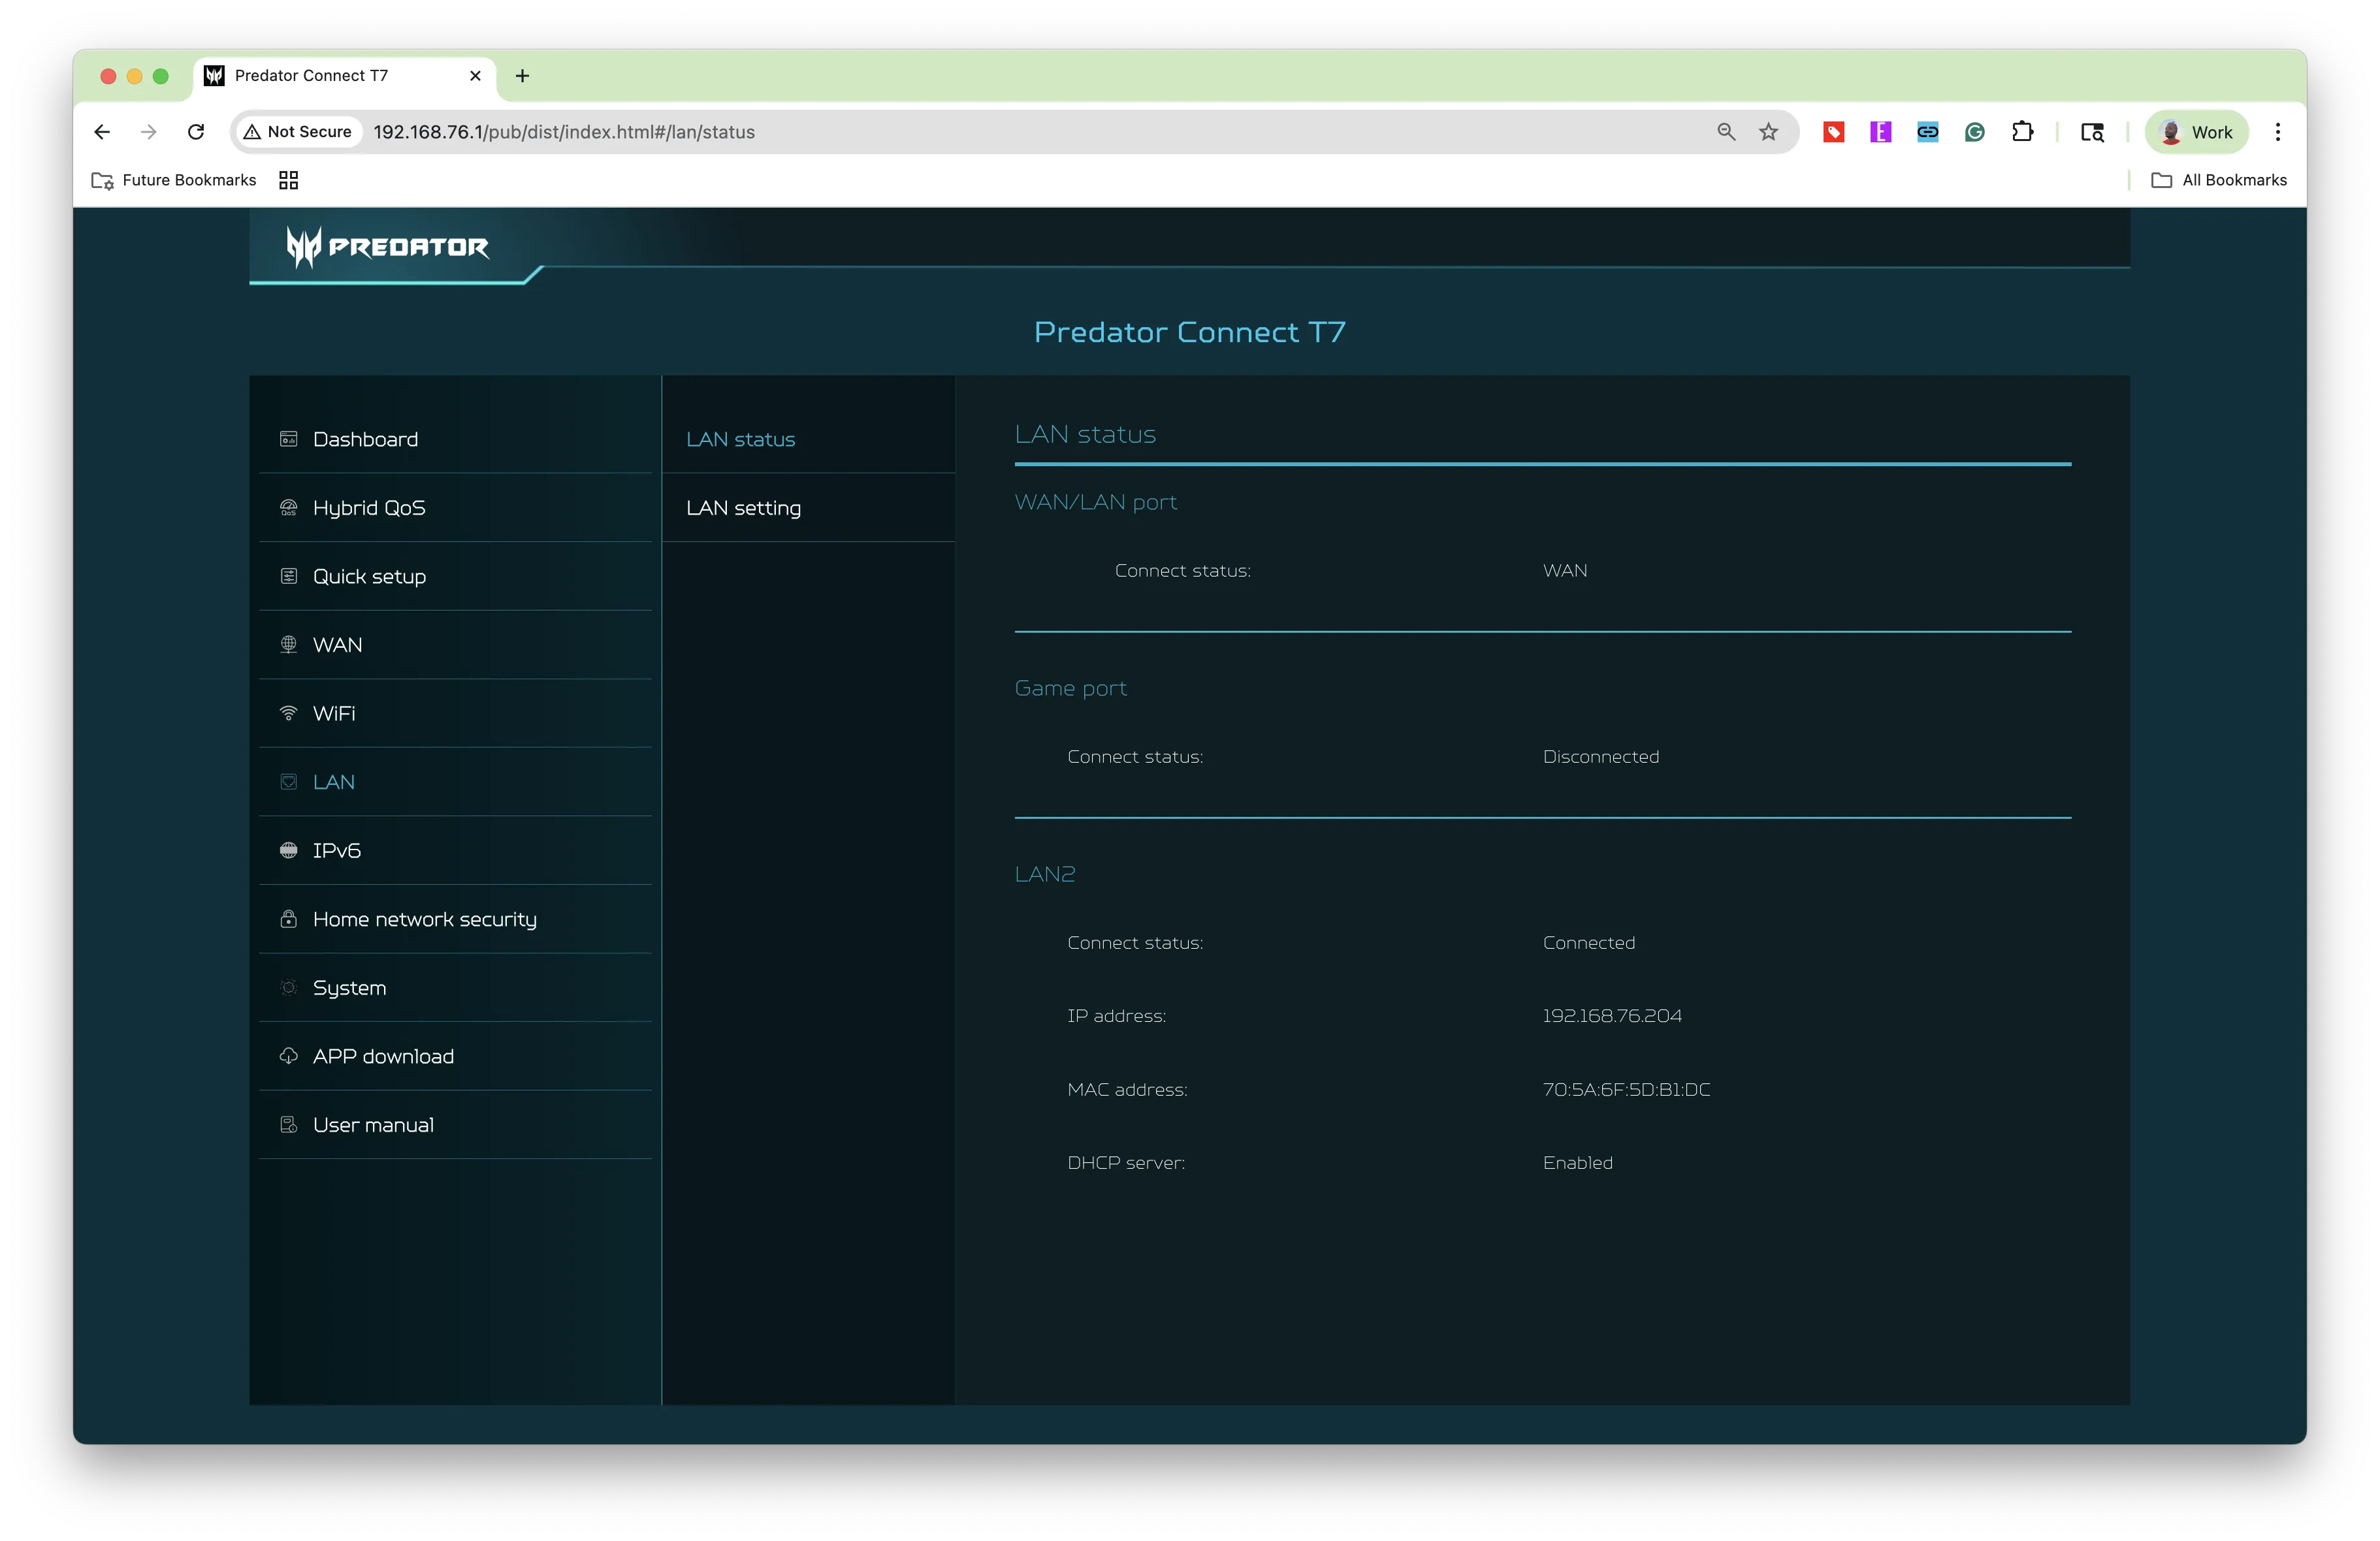Select the LAN status submenu tab
Image resolution: width=2380 pixels, height=1541 pixels.
click(x=808, y=439)
